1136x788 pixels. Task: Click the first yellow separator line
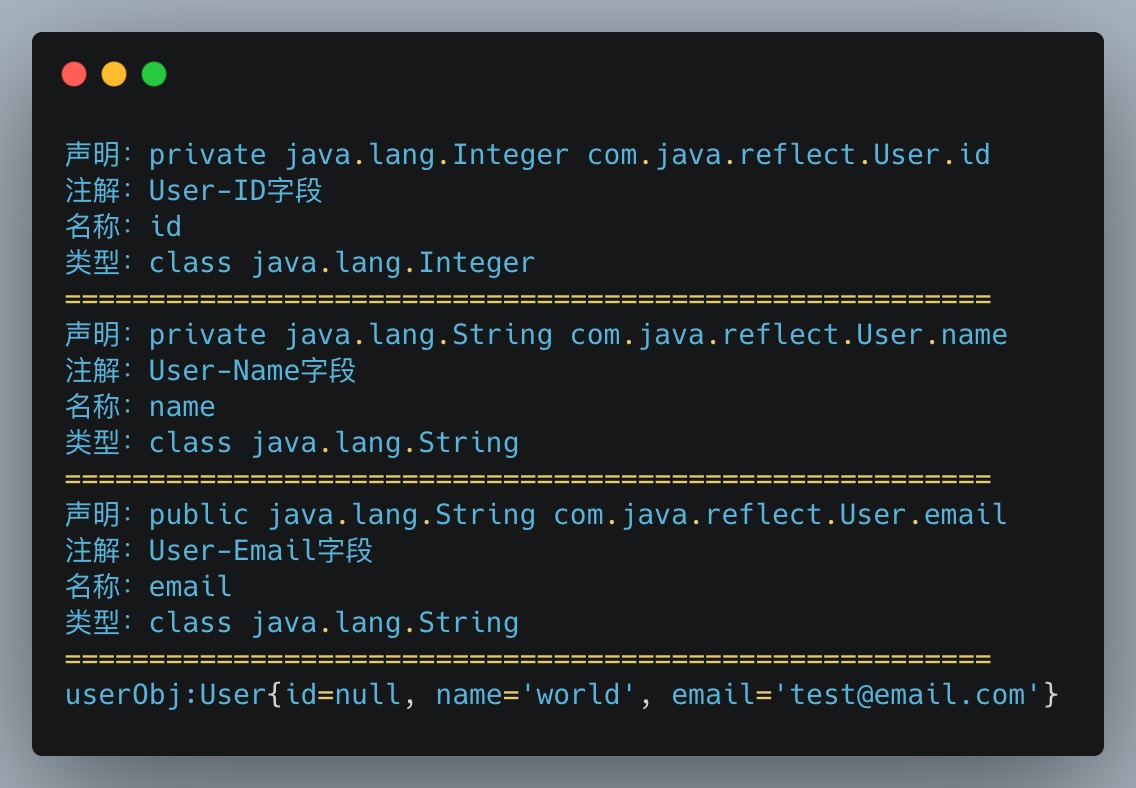[x=527, y=299]
